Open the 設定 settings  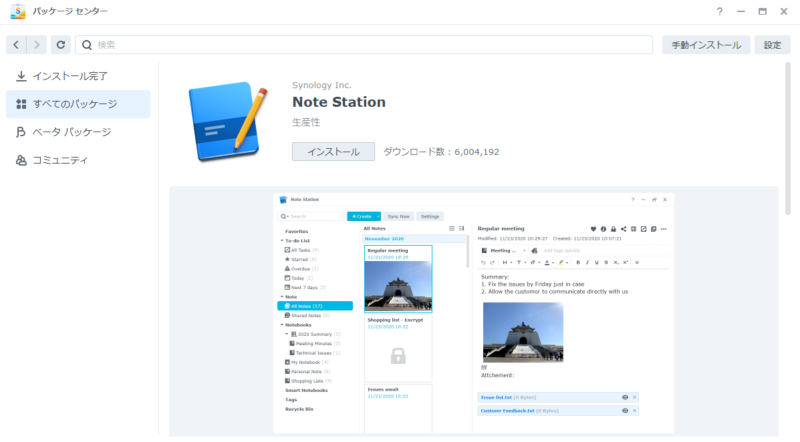[x=772, y=45]
